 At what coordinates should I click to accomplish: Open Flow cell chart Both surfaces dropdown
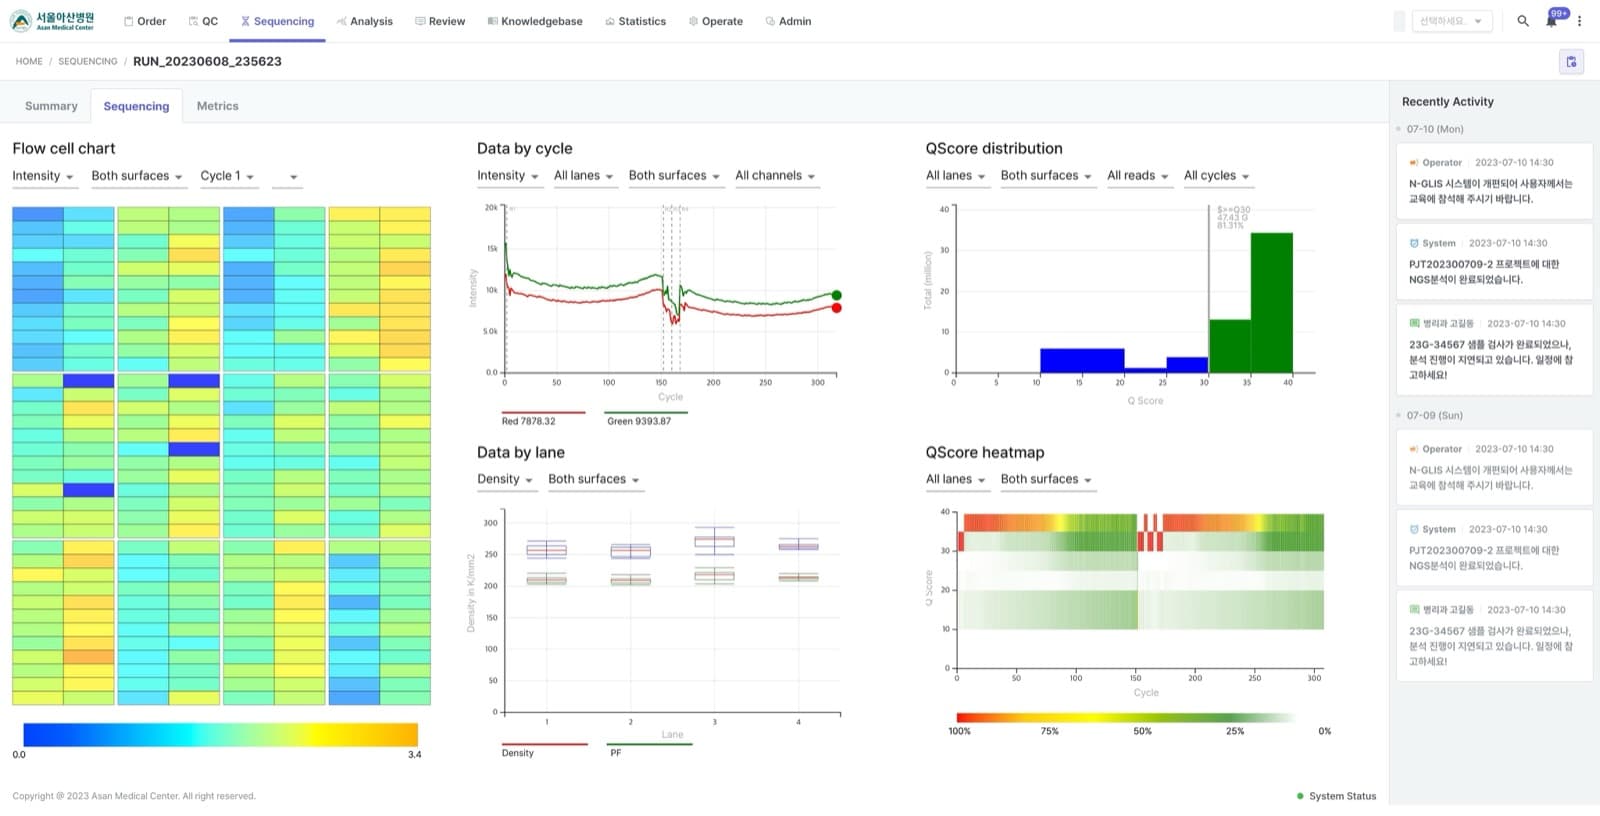pos(137,176)
